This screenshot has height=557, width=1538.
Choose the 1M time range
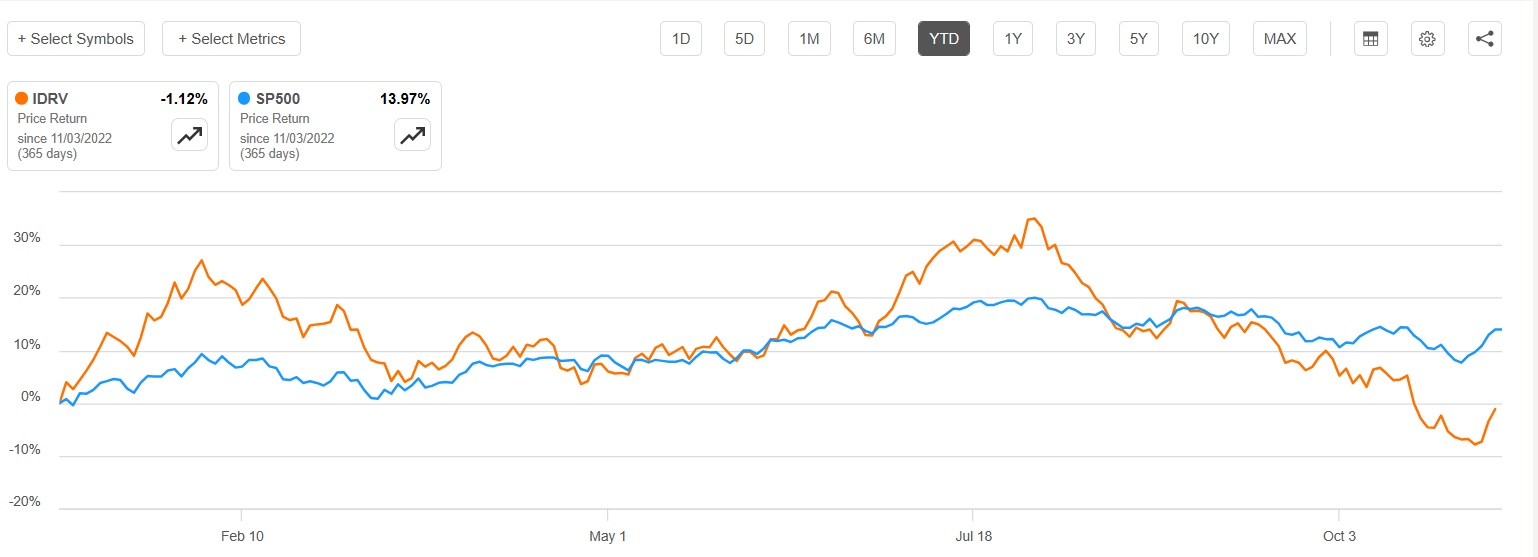(809, 39)
